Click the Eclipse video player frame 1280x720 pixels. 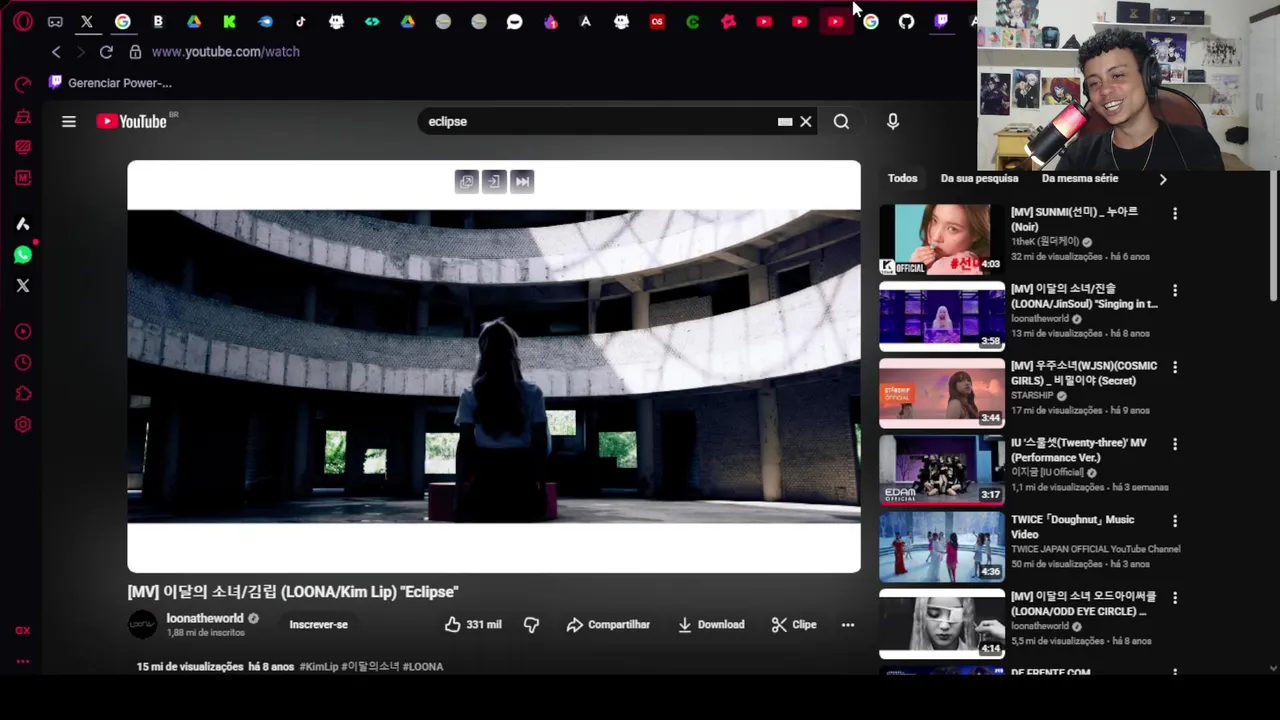coord(494,366)
